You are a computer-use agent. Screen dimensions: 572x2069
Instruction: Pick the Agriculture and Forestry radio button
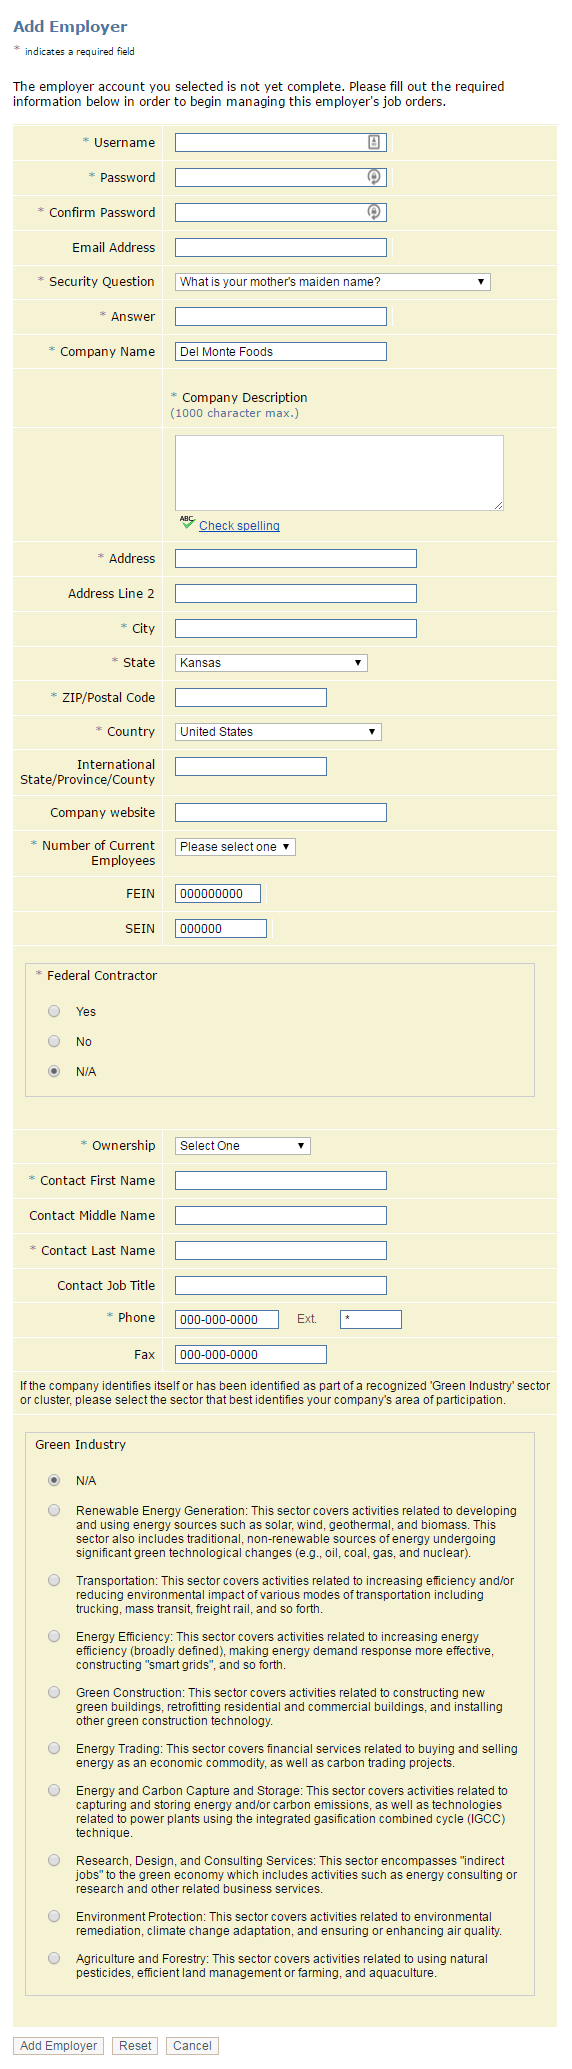tap(54, 1958)
